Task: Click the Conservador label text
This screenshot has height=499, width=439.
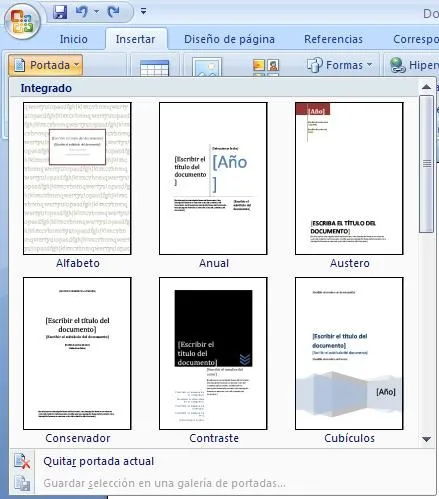Action: pyautogui.click(x=78, y=438)
